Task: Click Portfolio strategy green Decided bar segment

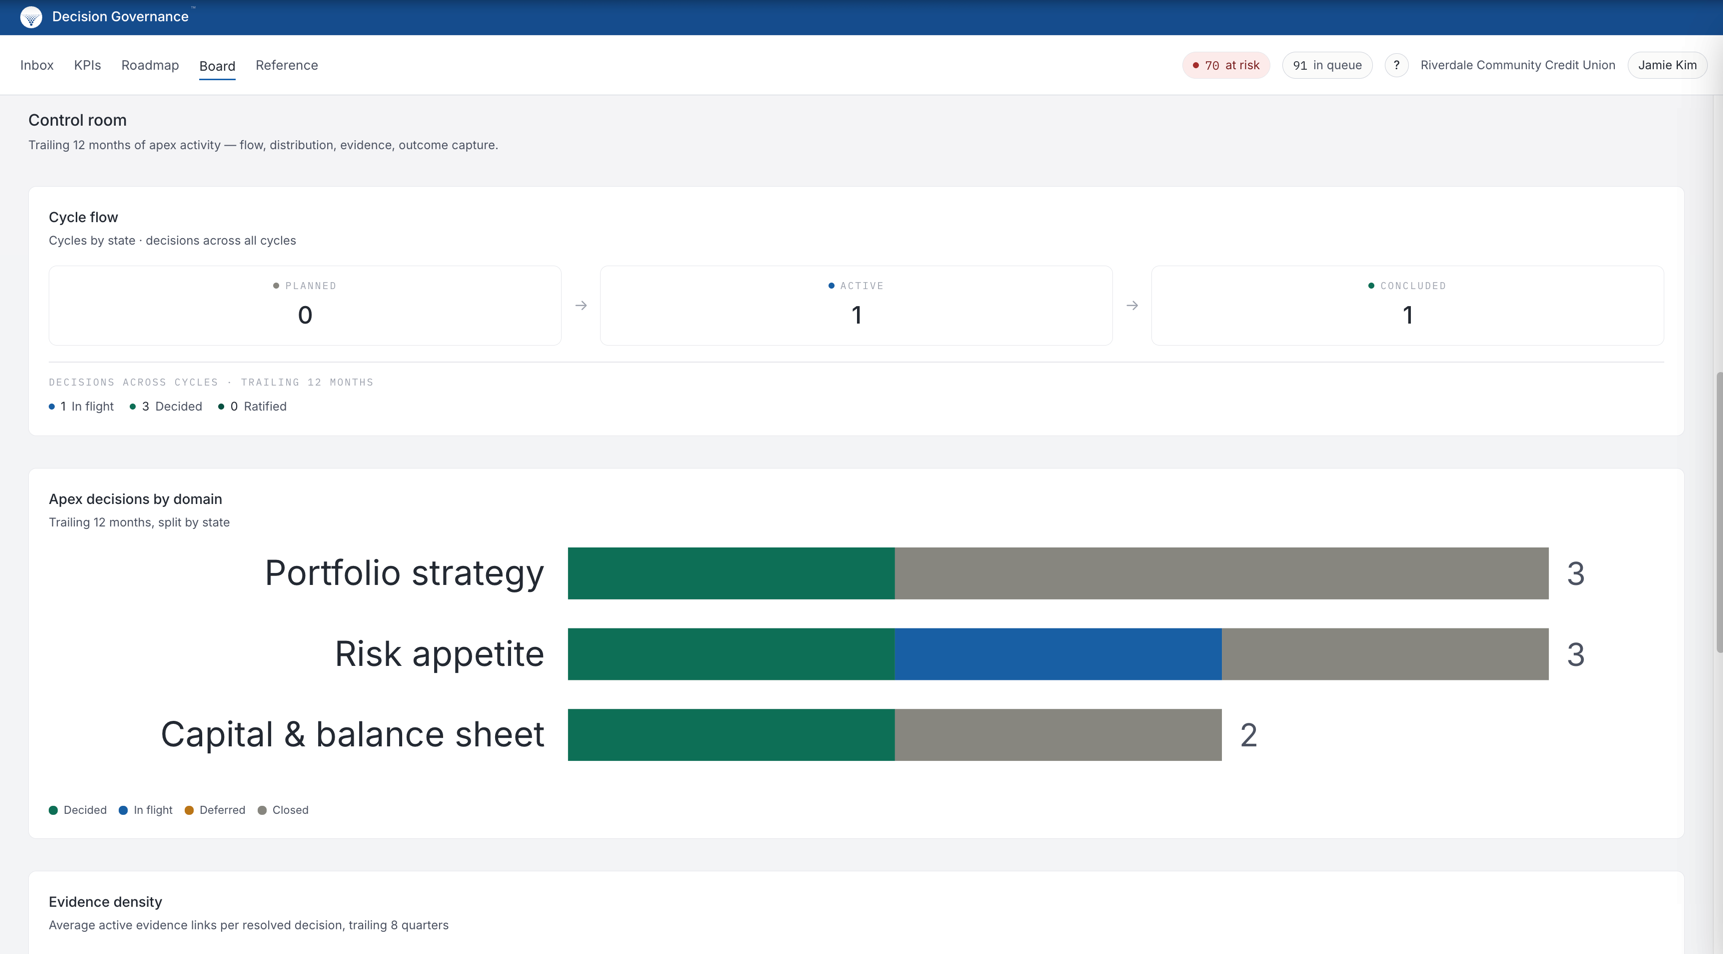Action: pos(731,573)
